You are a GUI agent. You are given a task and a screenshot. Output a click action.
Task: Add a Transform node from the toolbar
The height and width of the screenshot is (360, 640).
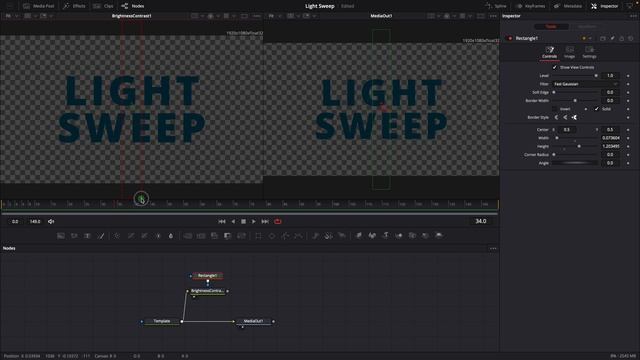point(242,236)
